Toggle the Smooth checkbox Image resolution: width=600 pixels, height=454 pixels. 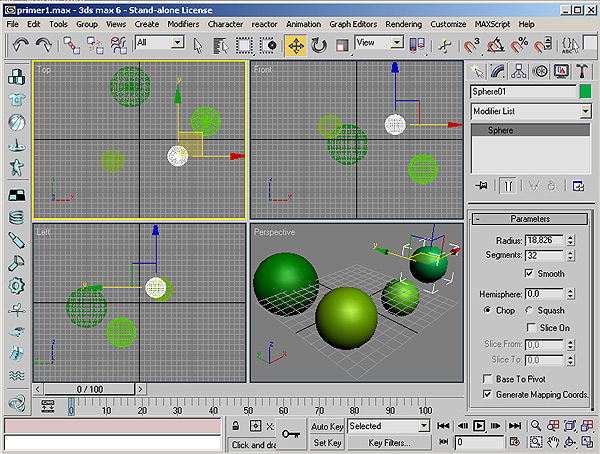point(529,273)
